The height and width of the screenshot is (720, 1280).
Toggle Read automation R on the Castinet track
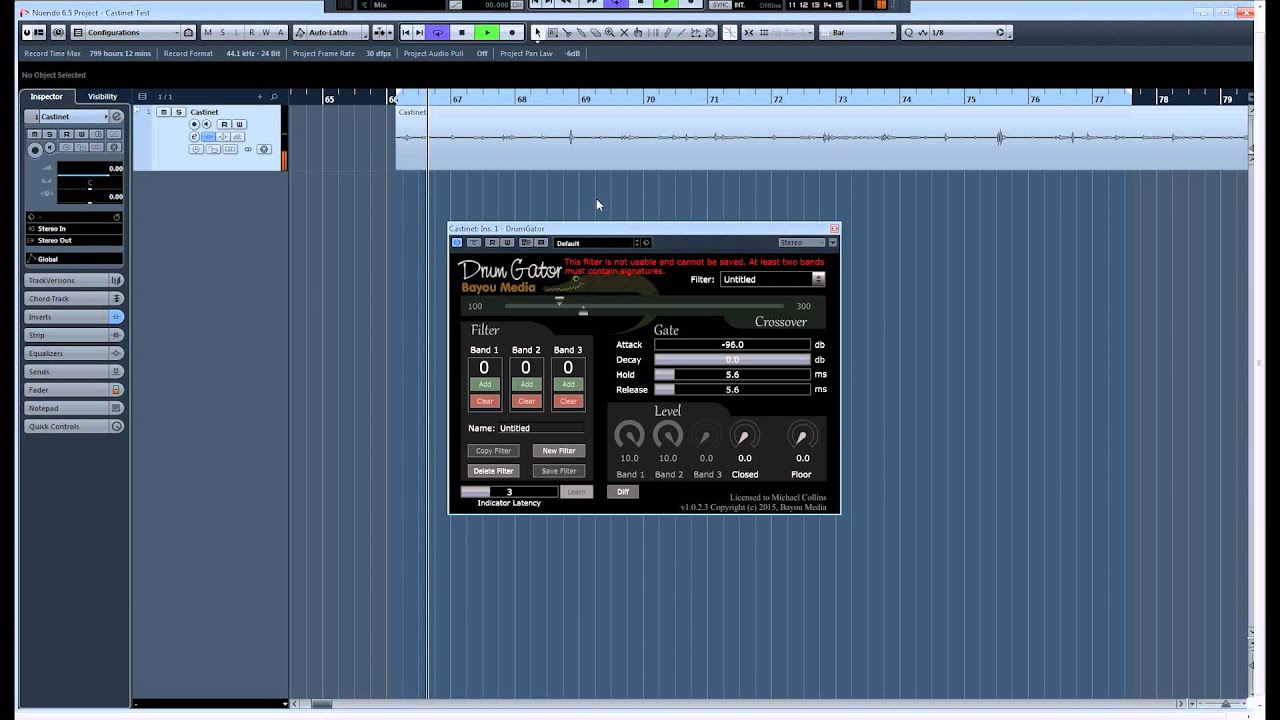[x=225, y=124]
